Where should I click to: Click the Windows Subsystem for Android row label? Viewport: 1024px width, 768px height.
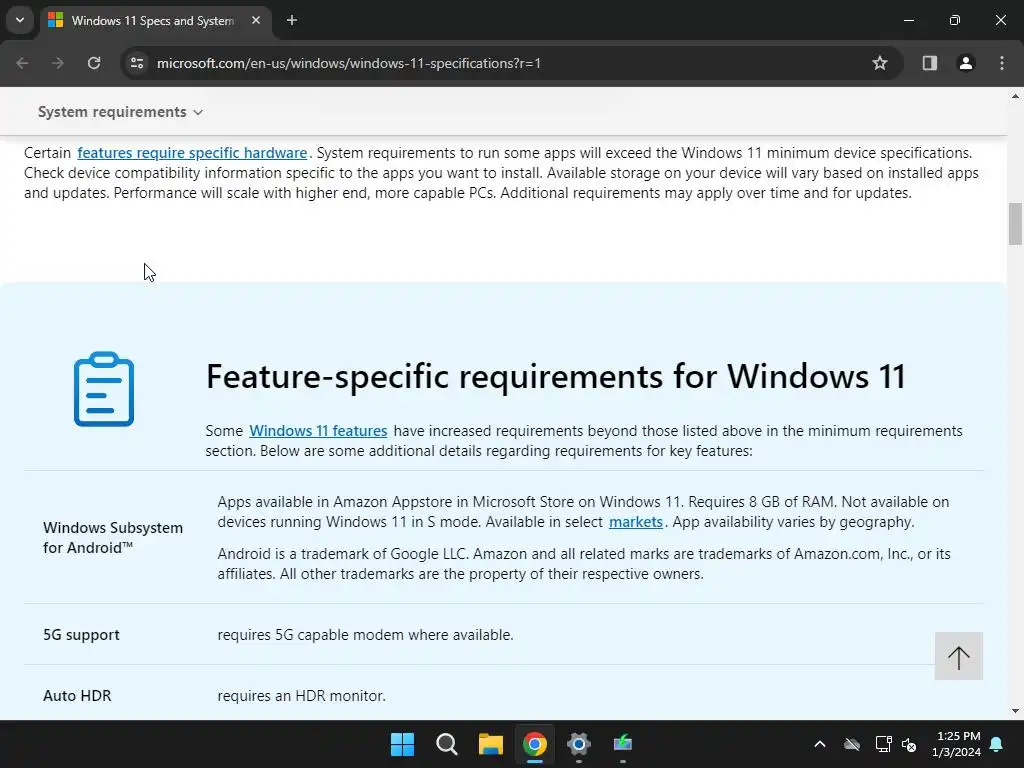[x=113, y=537]
